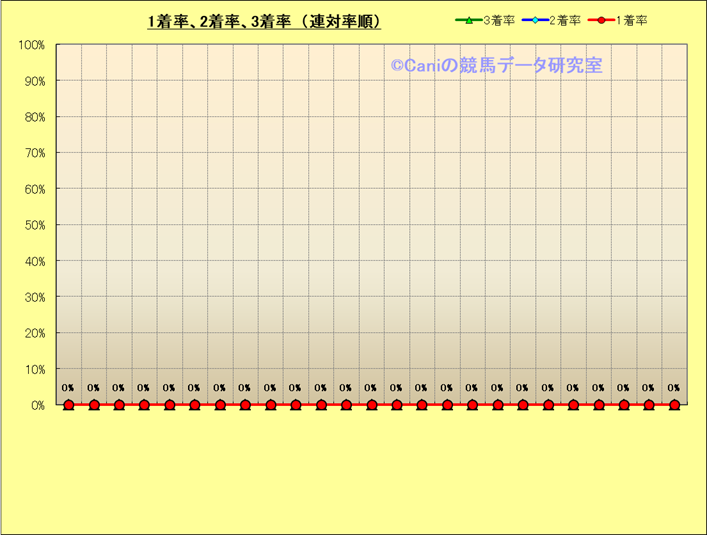Viewport: 707px width, 535px height.
Task: Click the chart title 1着率、2着率、3着率（連対率順）
Action: pyautogui.click(x=263, y=21)
